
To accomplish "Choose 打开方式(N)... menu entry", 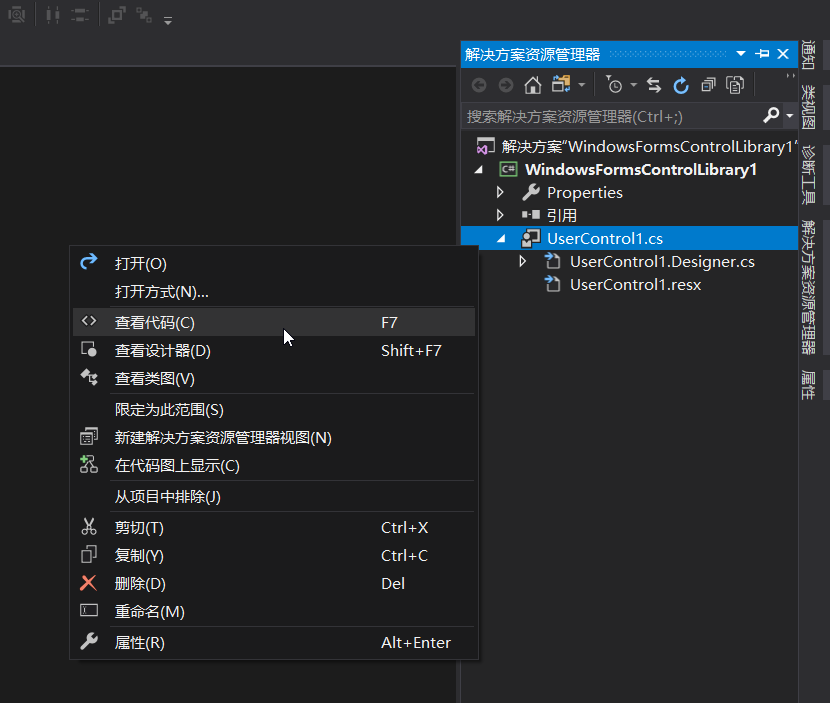I will click(x=274, y=292).
